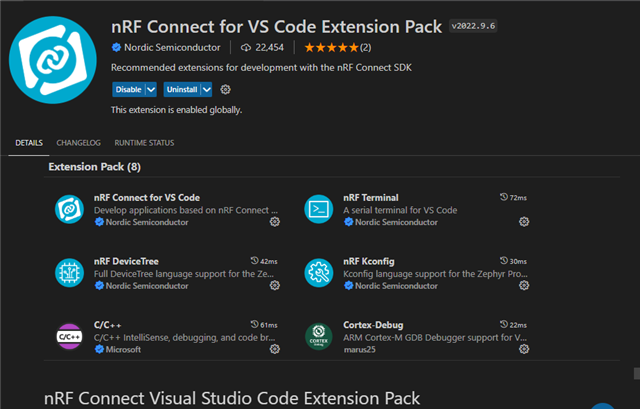The width and height of the screenshot is (640, 409).
Task: Open manage gear for nRF Terminal
Action: tap(524, 222)
